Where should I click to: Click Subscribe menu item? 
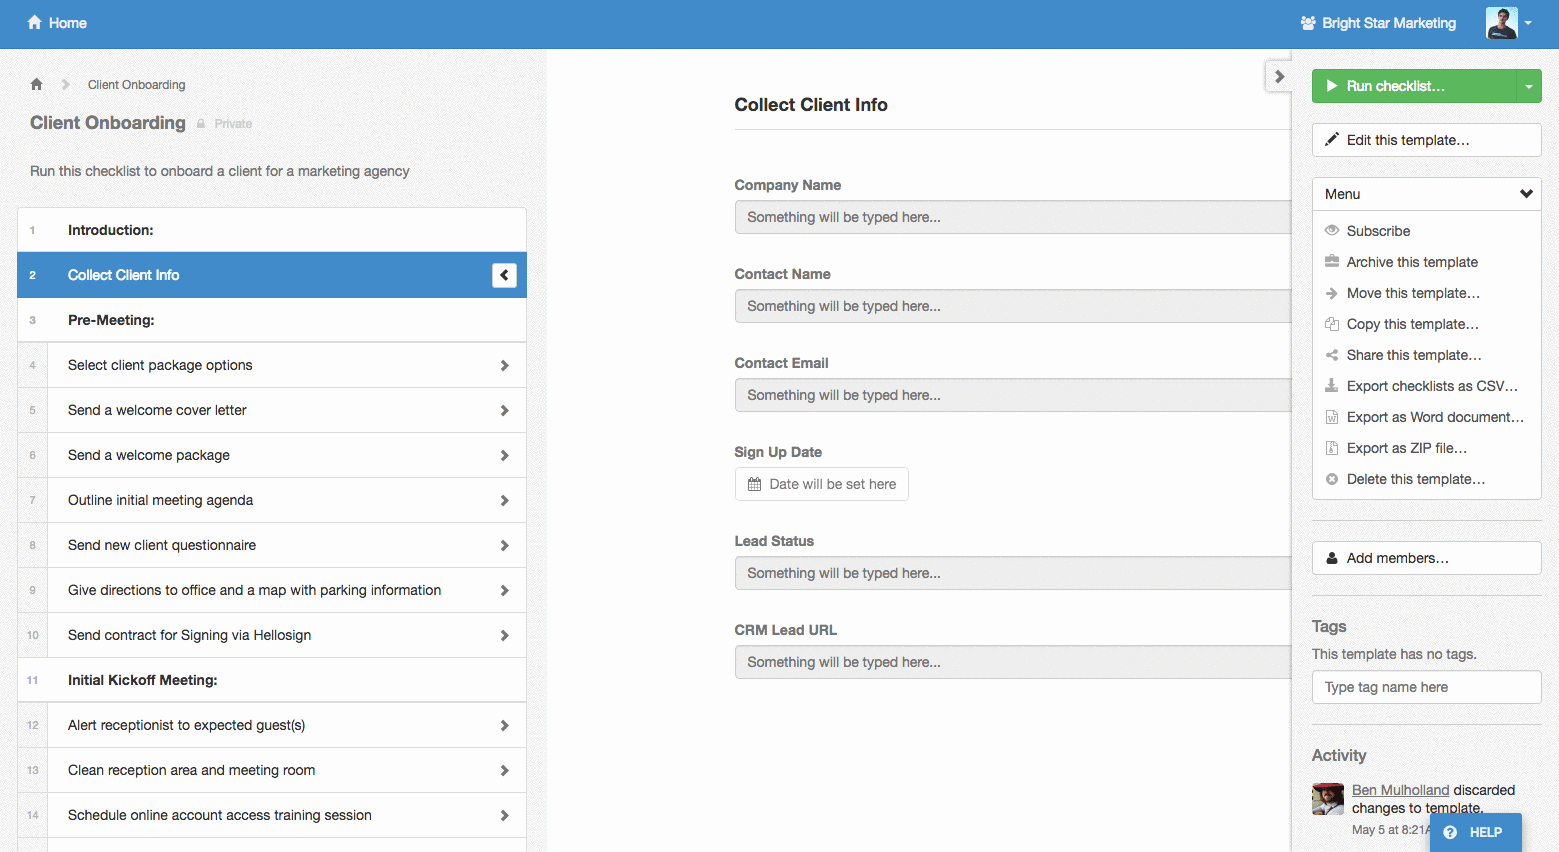pos(1378,231)
